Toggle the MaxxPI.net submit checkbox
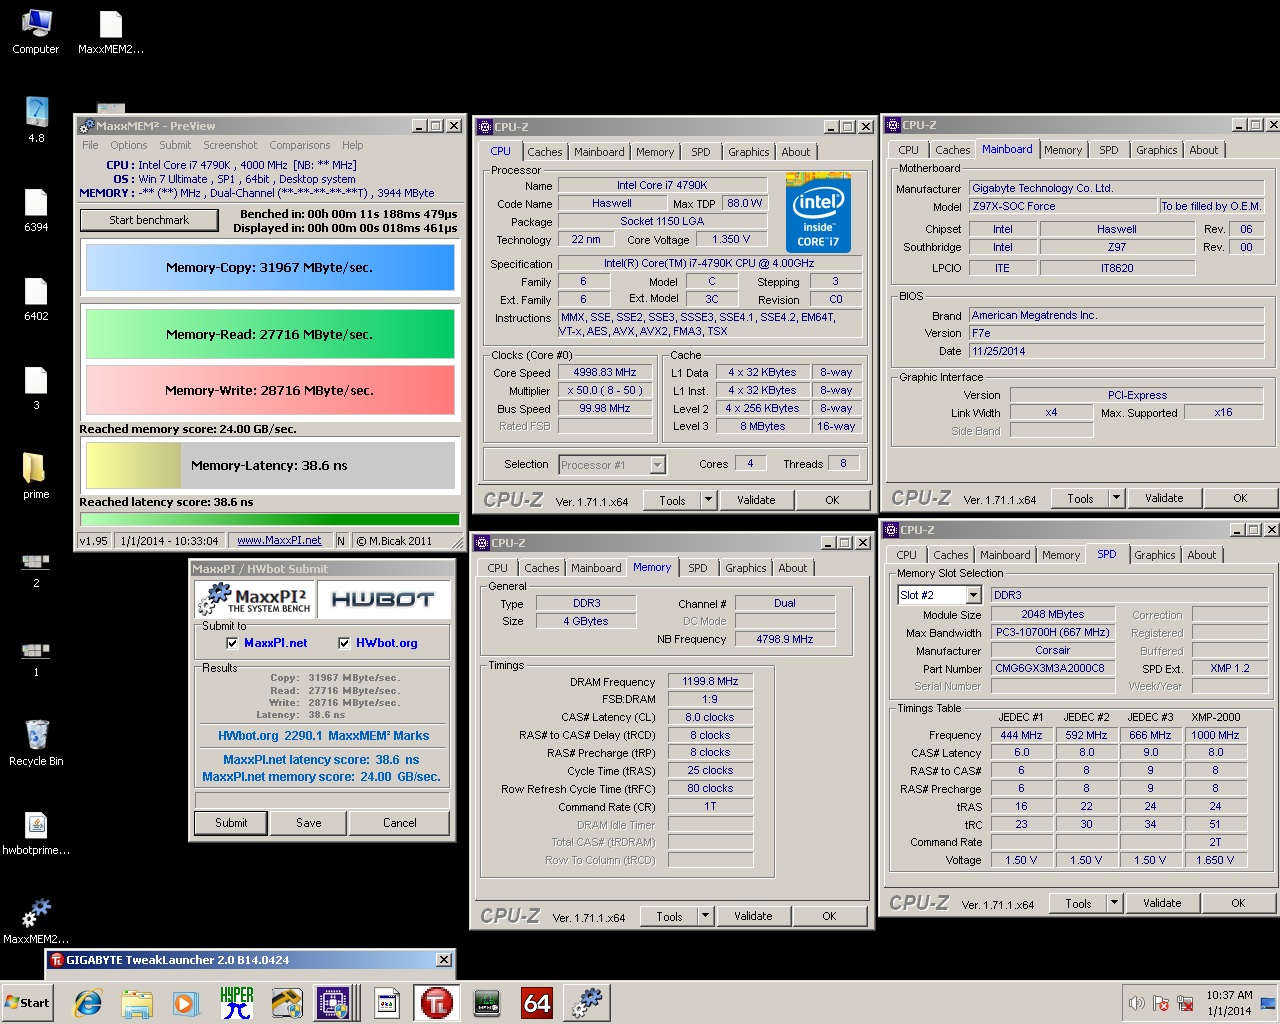Screen dimensions: 1280x1024 (232, 643)
